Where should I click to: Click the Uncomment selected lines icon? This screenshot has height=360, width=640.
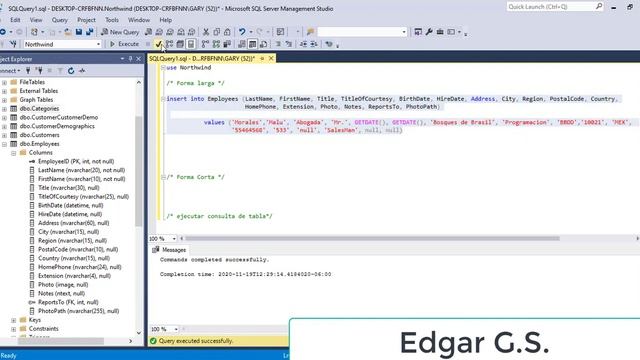289,44
